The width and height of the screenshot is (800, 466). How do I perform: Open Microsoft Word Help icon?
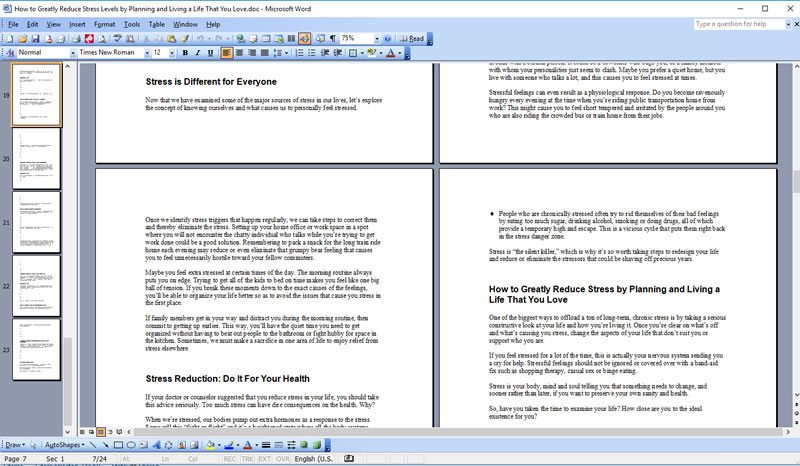[x=388, y=39]
